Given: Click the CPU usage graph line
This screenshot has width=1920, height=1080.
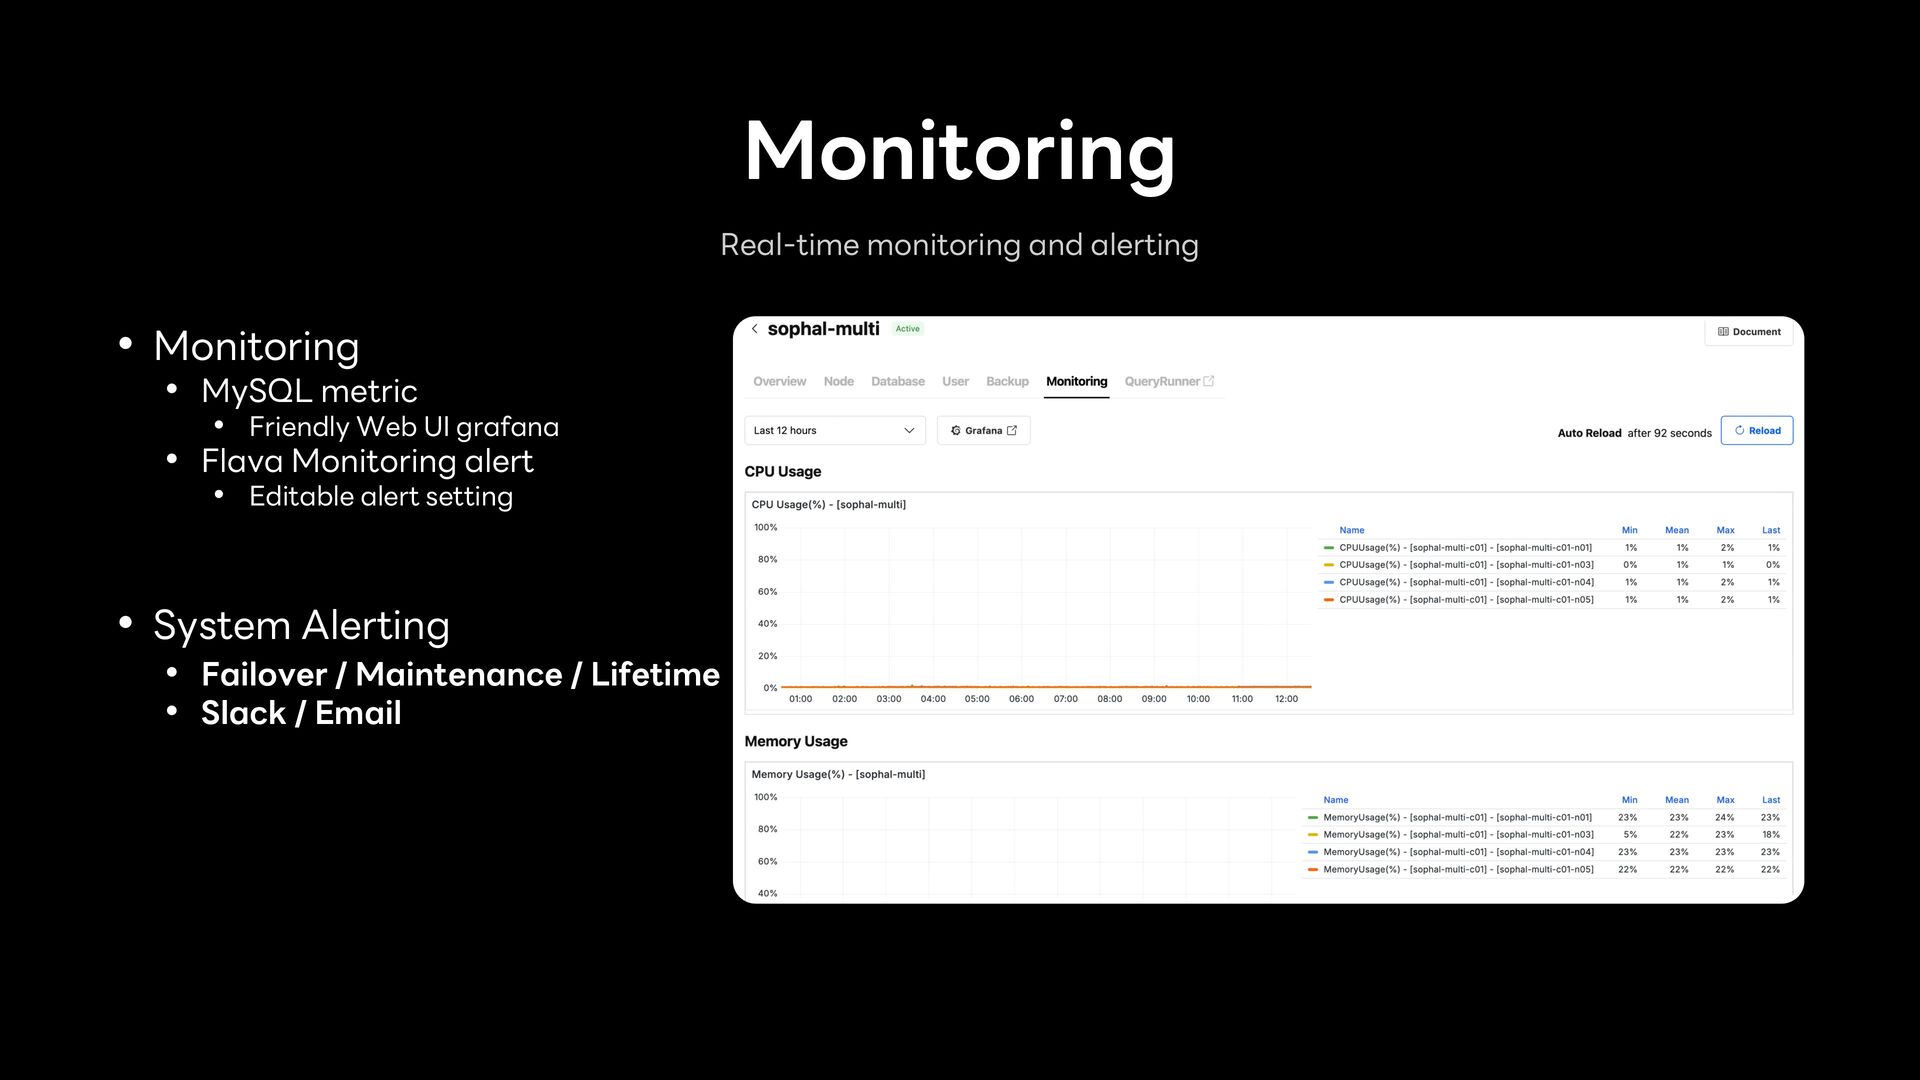Looking at the screenshot, I should [1045, 687].
